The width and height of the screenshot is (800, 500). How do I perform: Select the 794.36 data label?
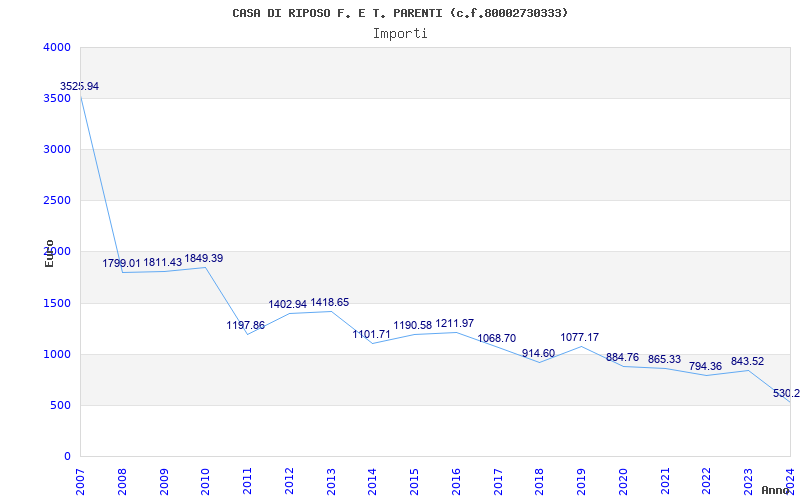tap(706, 366)
